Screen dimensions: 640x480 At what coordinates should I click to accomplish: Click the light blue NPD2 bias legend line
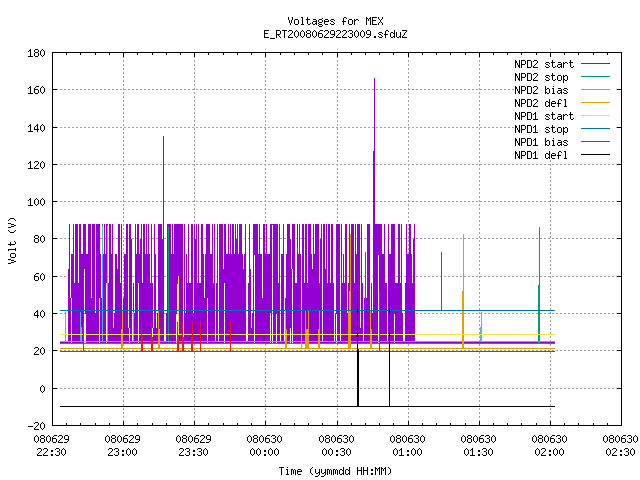point(596,89)
